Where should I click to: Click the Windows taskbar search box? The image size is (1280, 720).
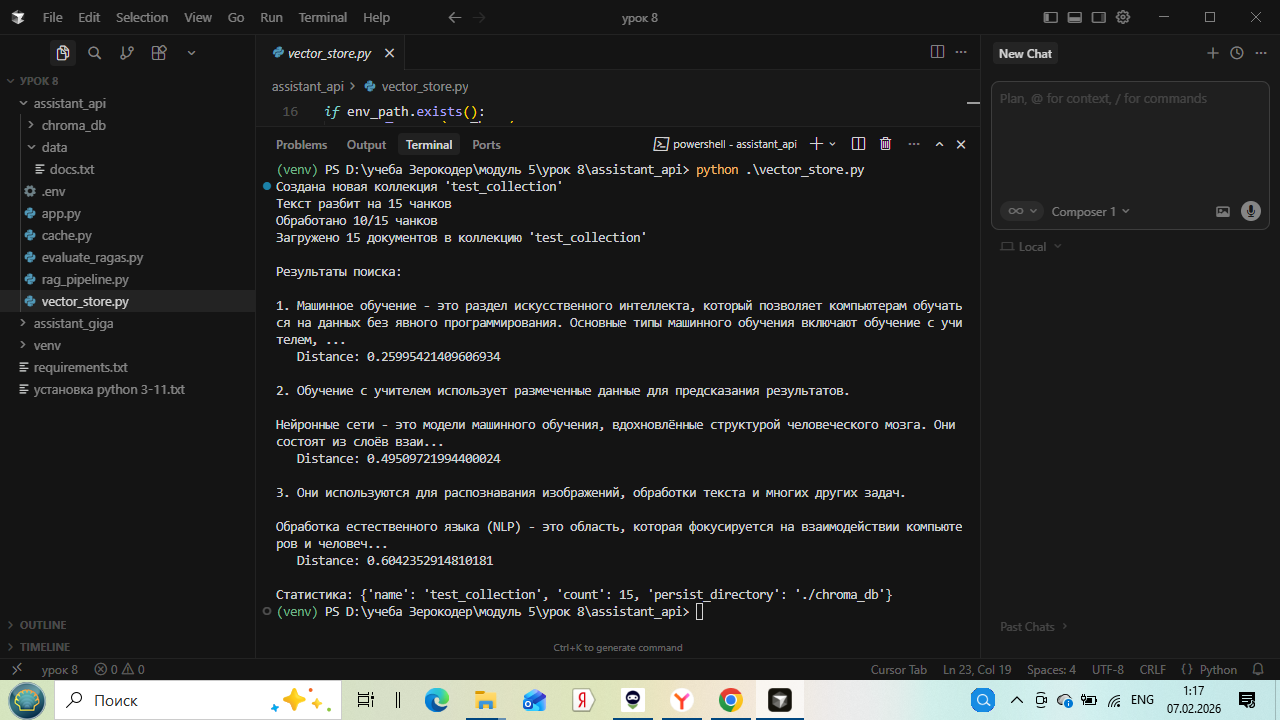(197, 700)
